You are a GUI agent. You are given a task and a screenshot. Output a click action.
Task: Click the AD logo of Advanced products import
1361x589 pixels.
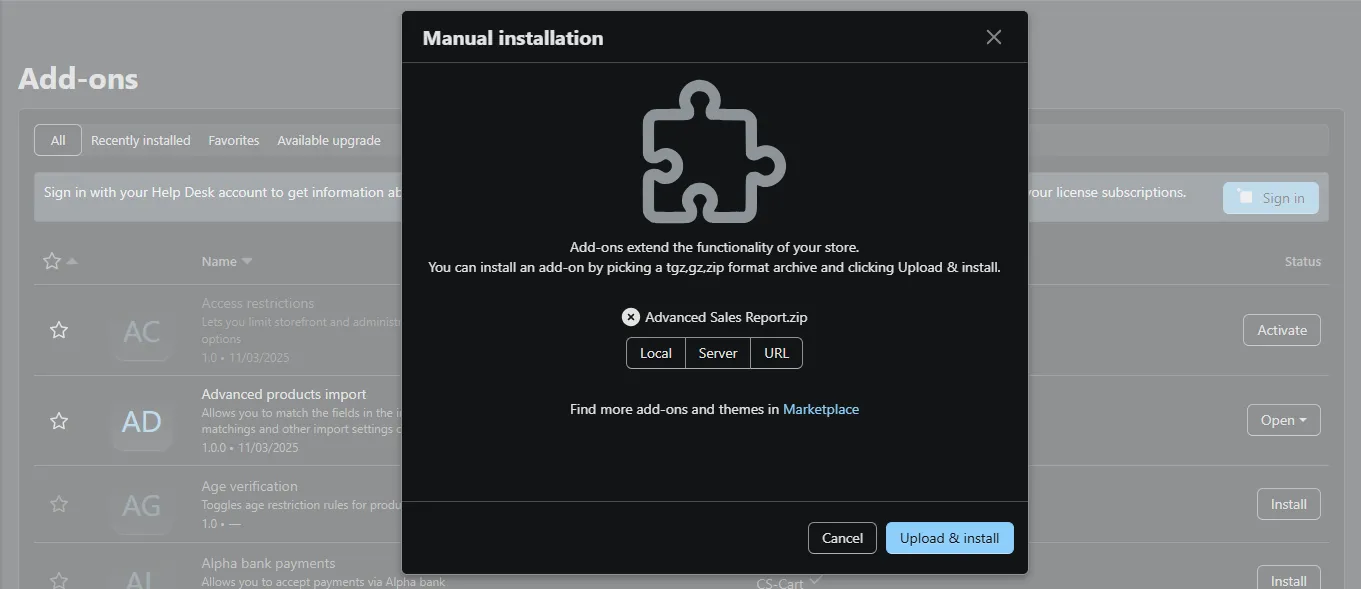[142, 421]
